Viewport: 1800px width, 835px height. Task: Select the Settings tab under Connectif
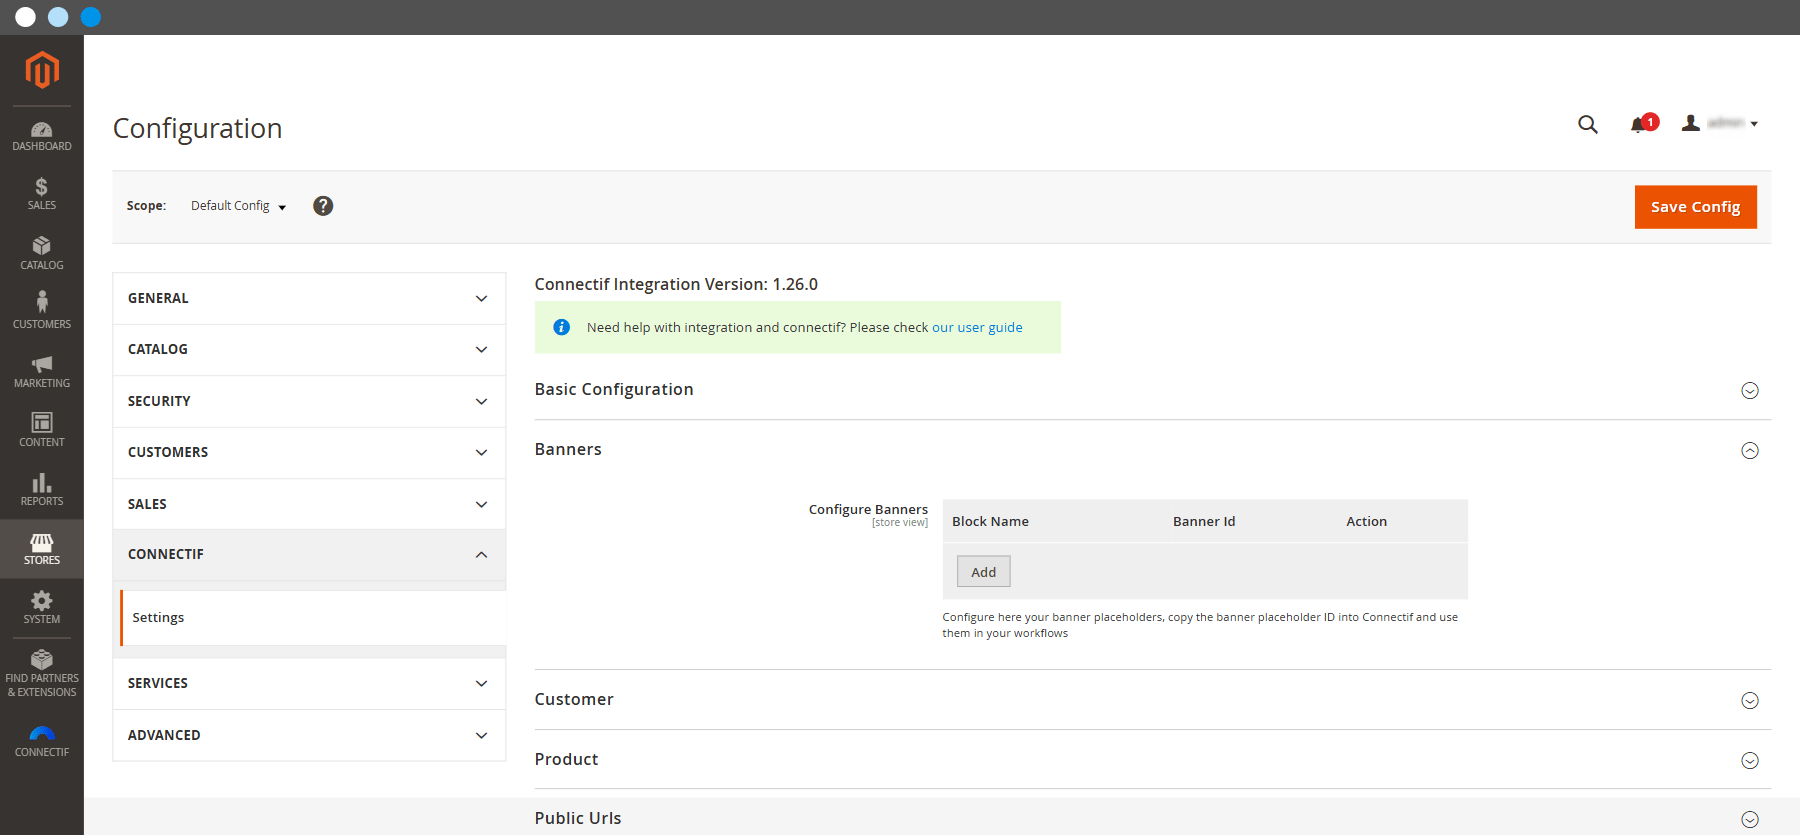pyautogui.click(x=313, y=618)
